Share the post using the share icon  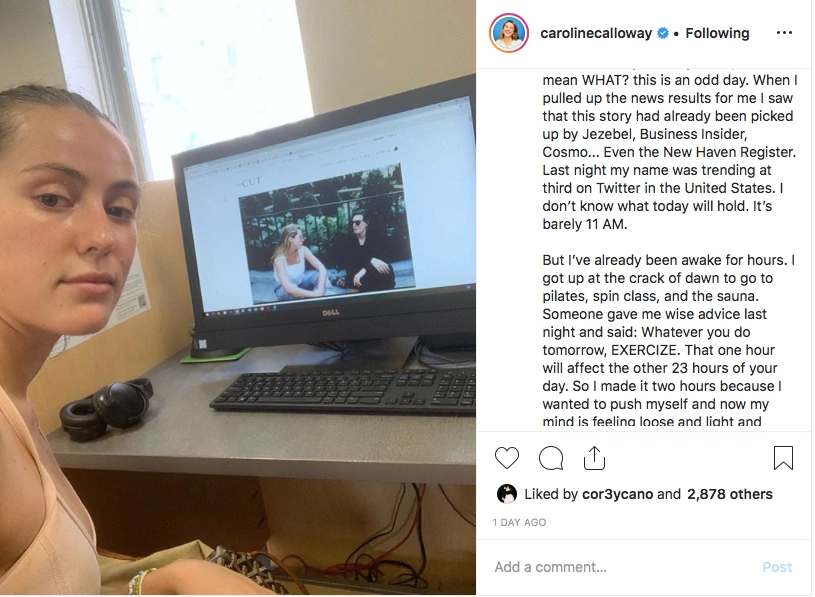[594, 458]
